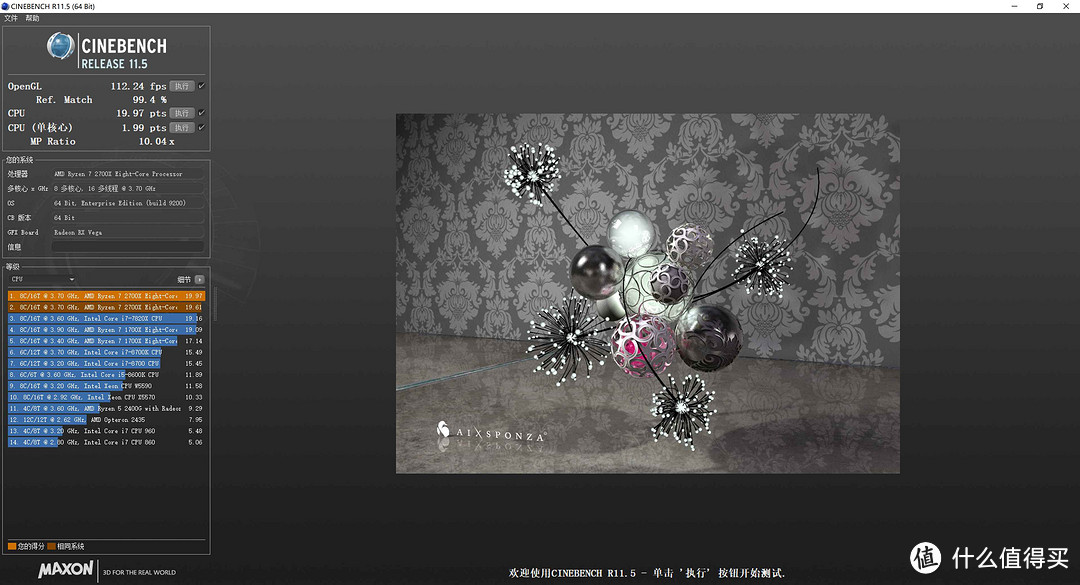Restore the Cinebench window size
This screenshot has width=1080, height=585.
coord(1040,6)
